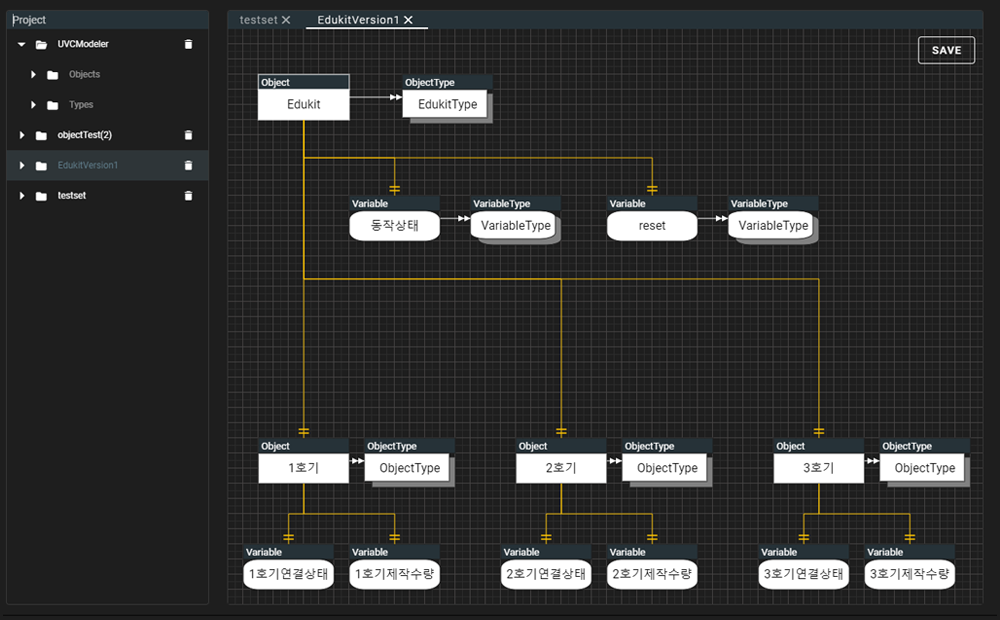Expand the testset project arrow
1000x620 pixels.
pyautogui.click(x=22, y=195)
